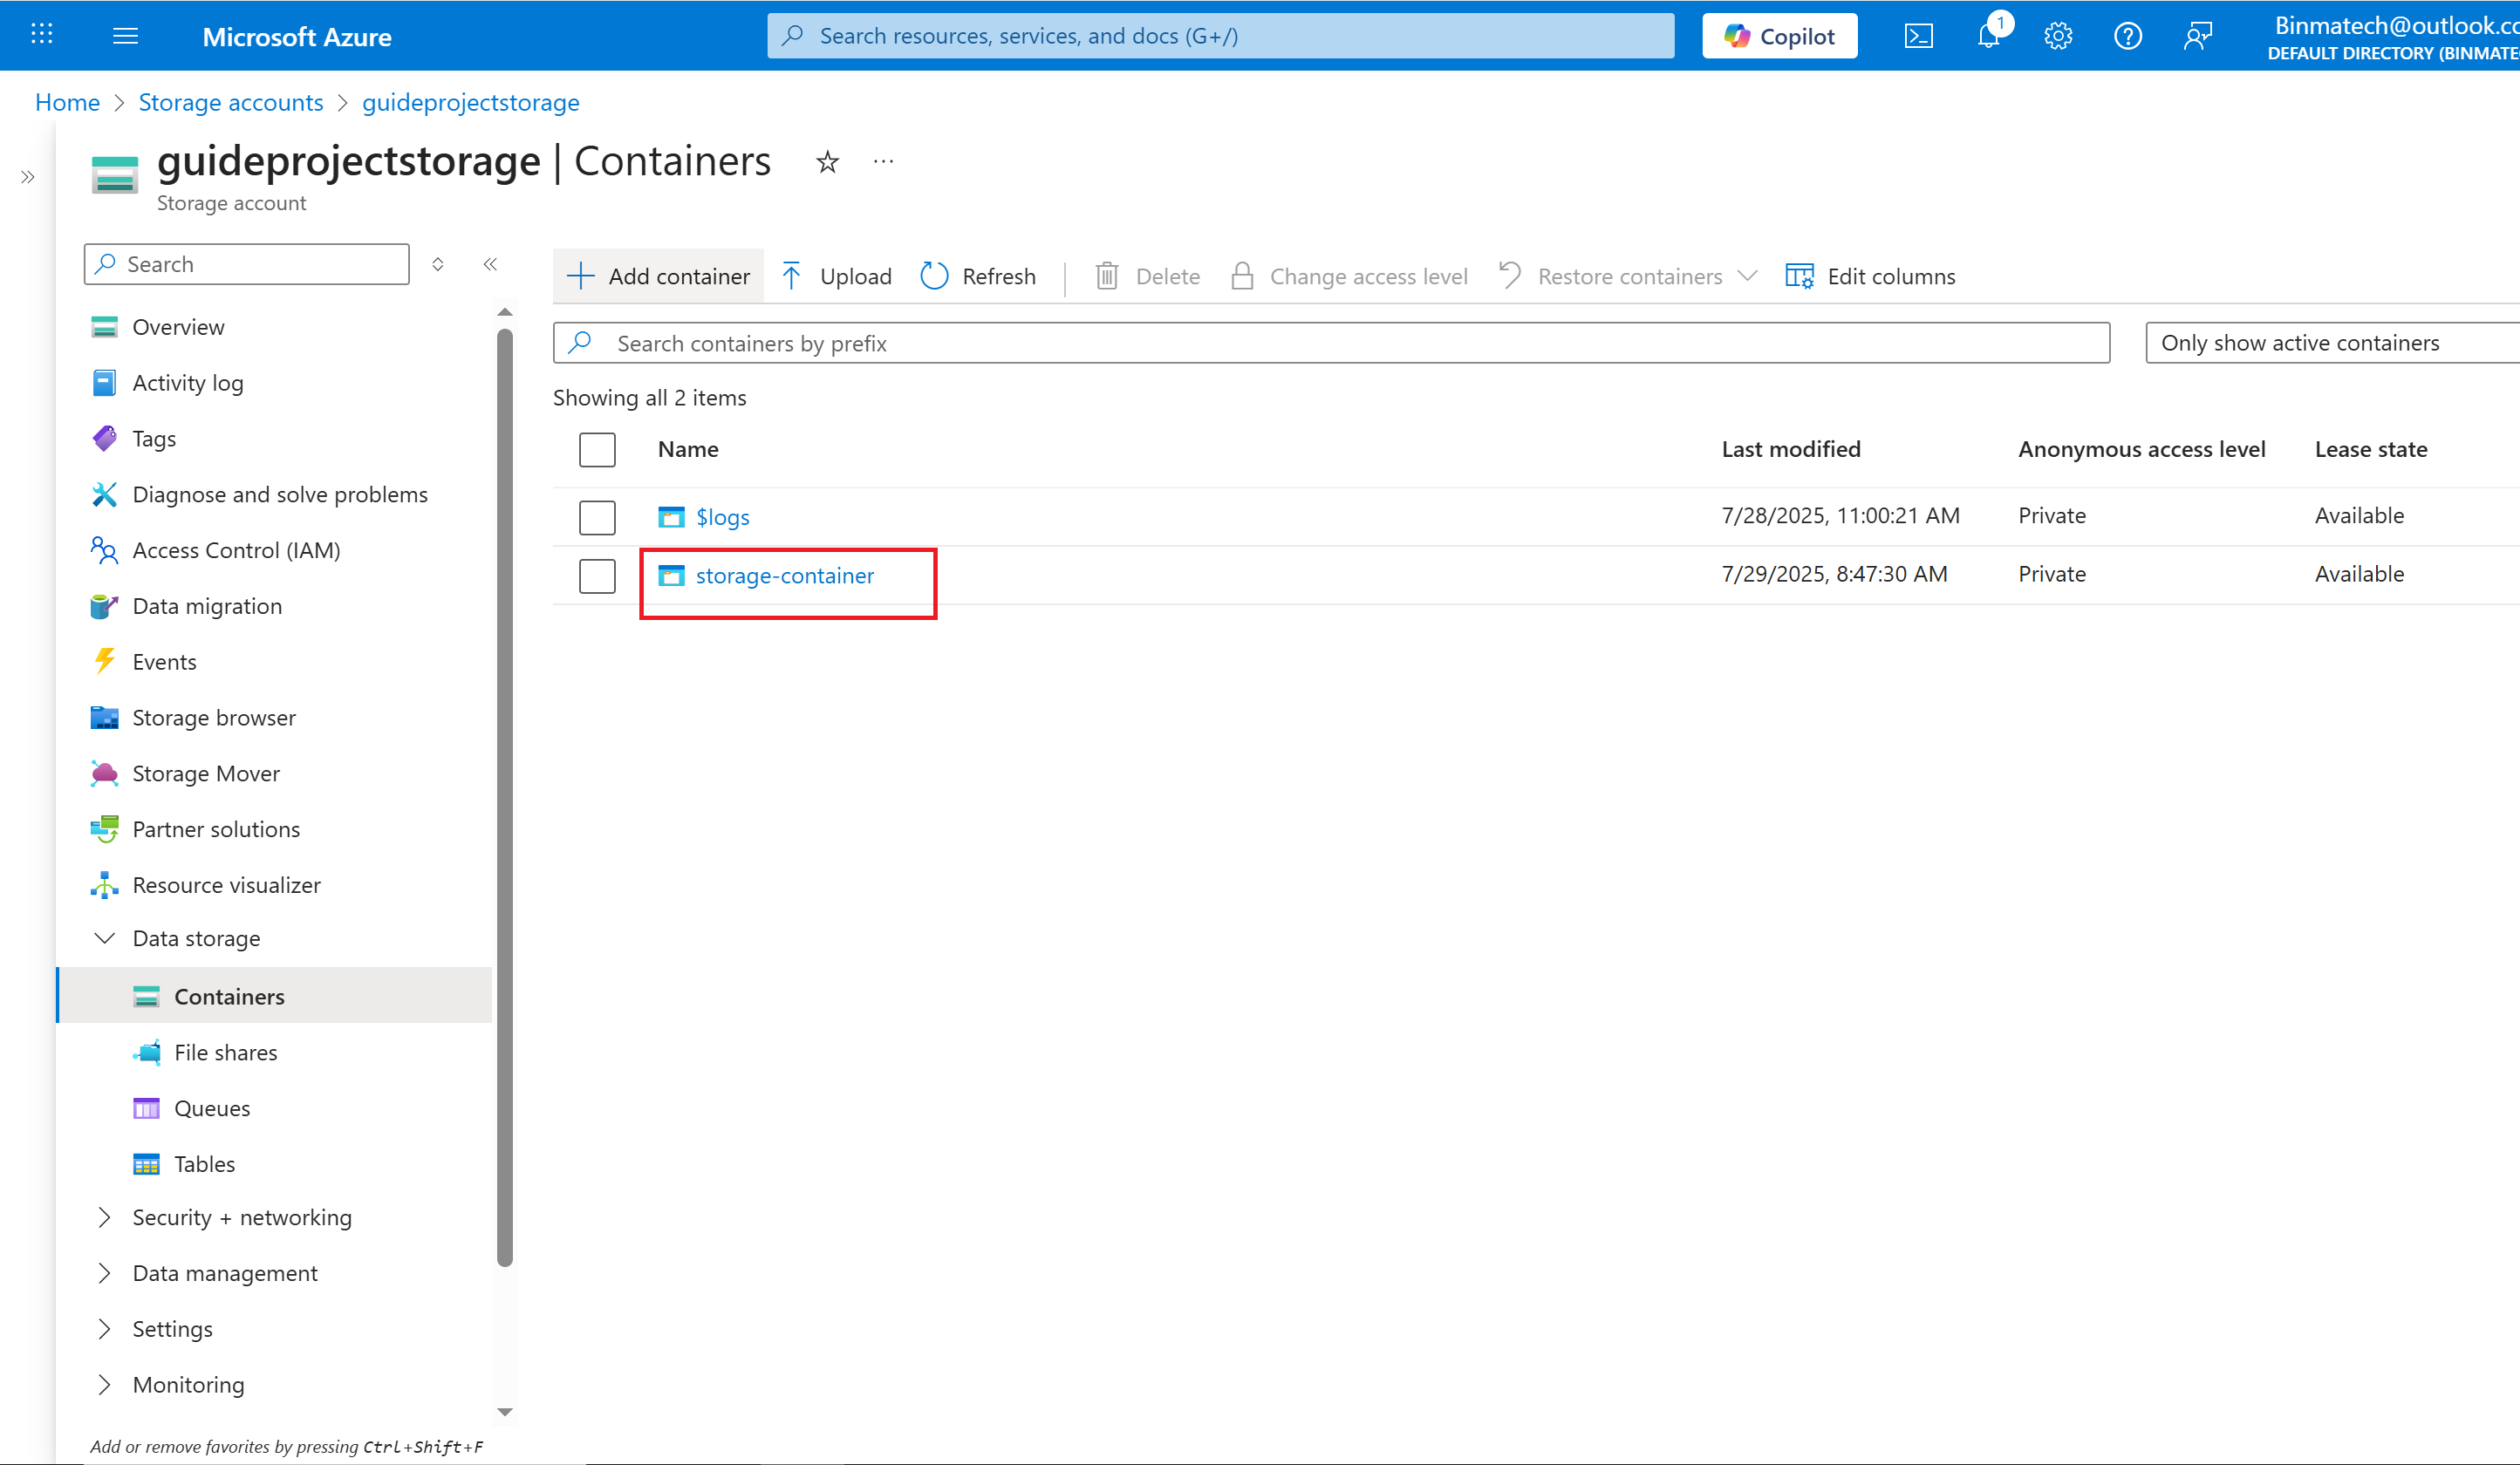The height and width of the screenshot is (1465, 2520).
Task: Click the Add container button
Action: pos(659,276)
